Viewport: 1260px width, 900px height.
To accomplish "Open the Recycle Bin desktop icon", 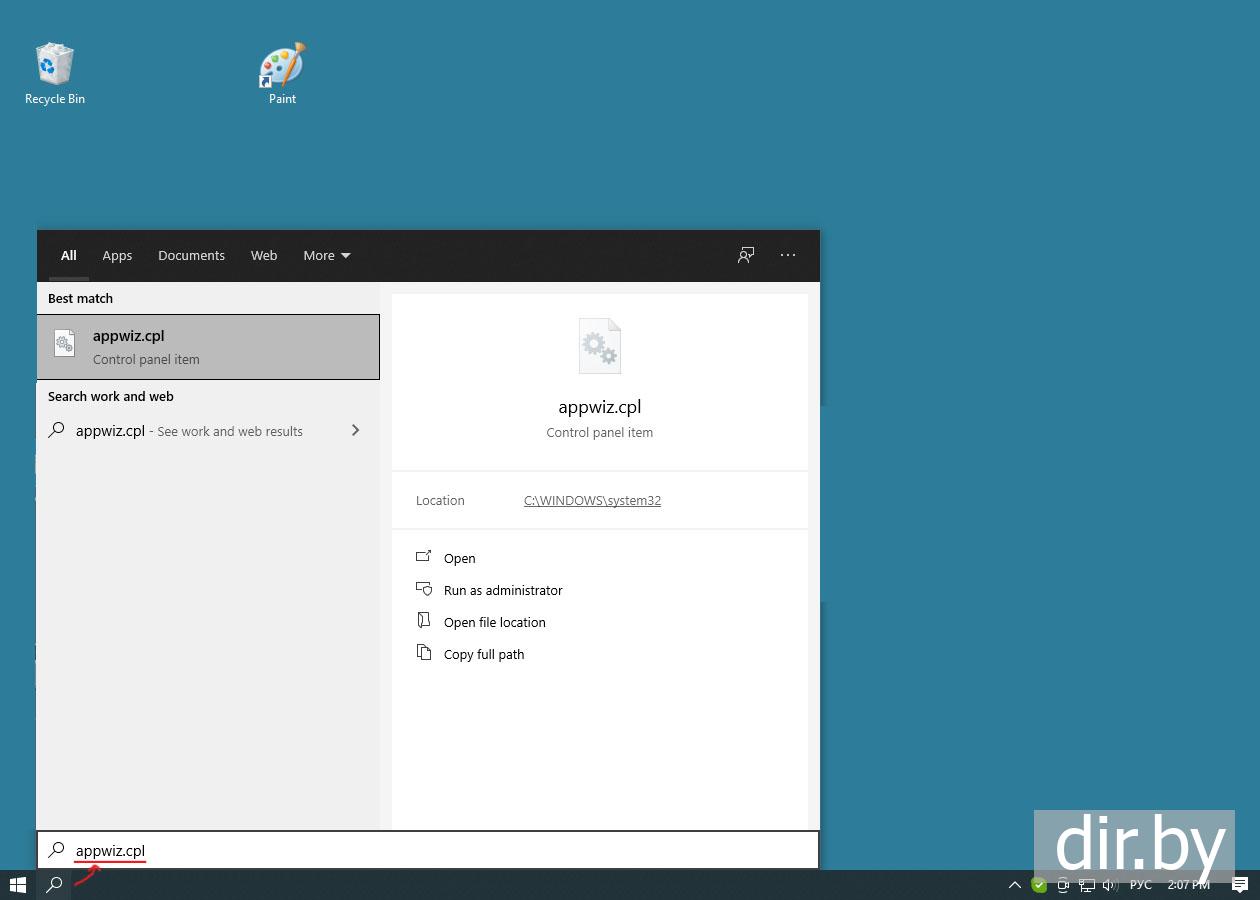I will 54,73.
